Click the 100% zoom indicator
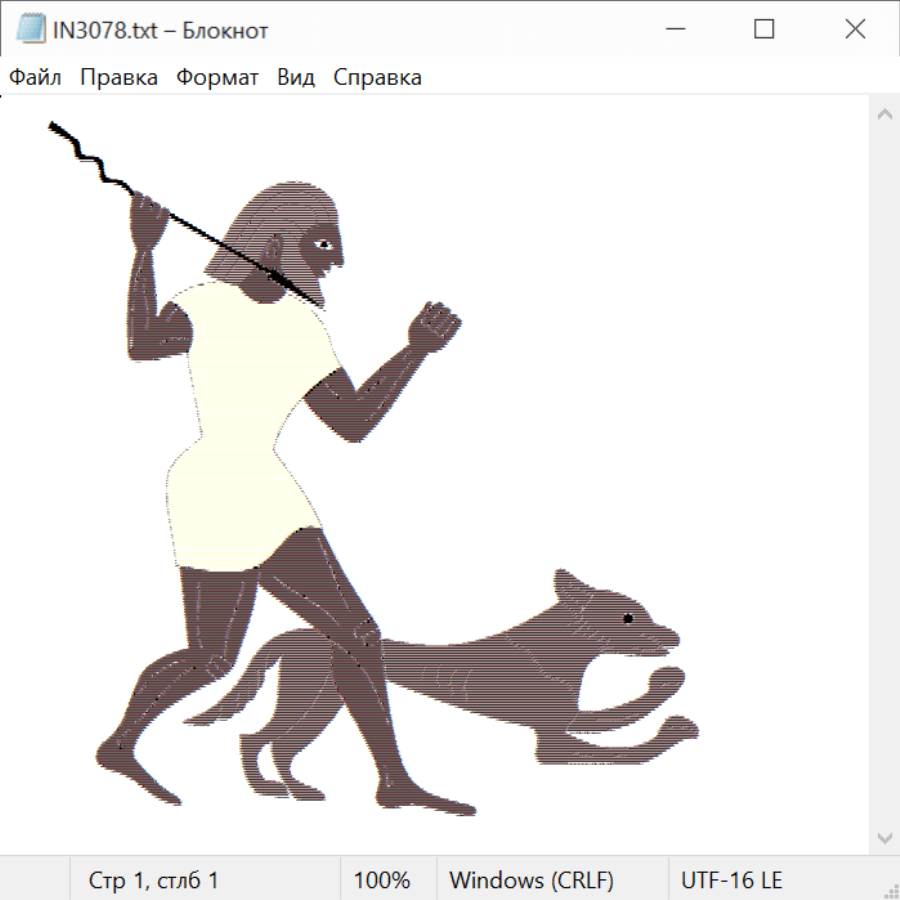900x900 pixels. point(382,881)
